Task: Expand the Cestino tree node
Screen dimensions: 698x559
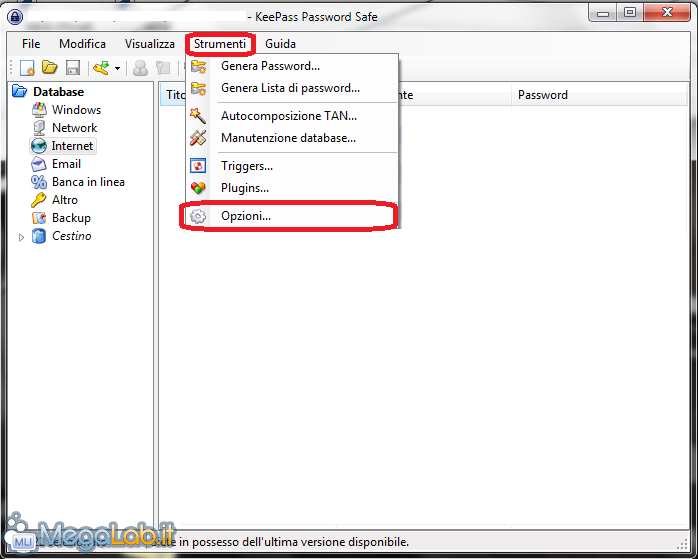Action: coord(21,237)
